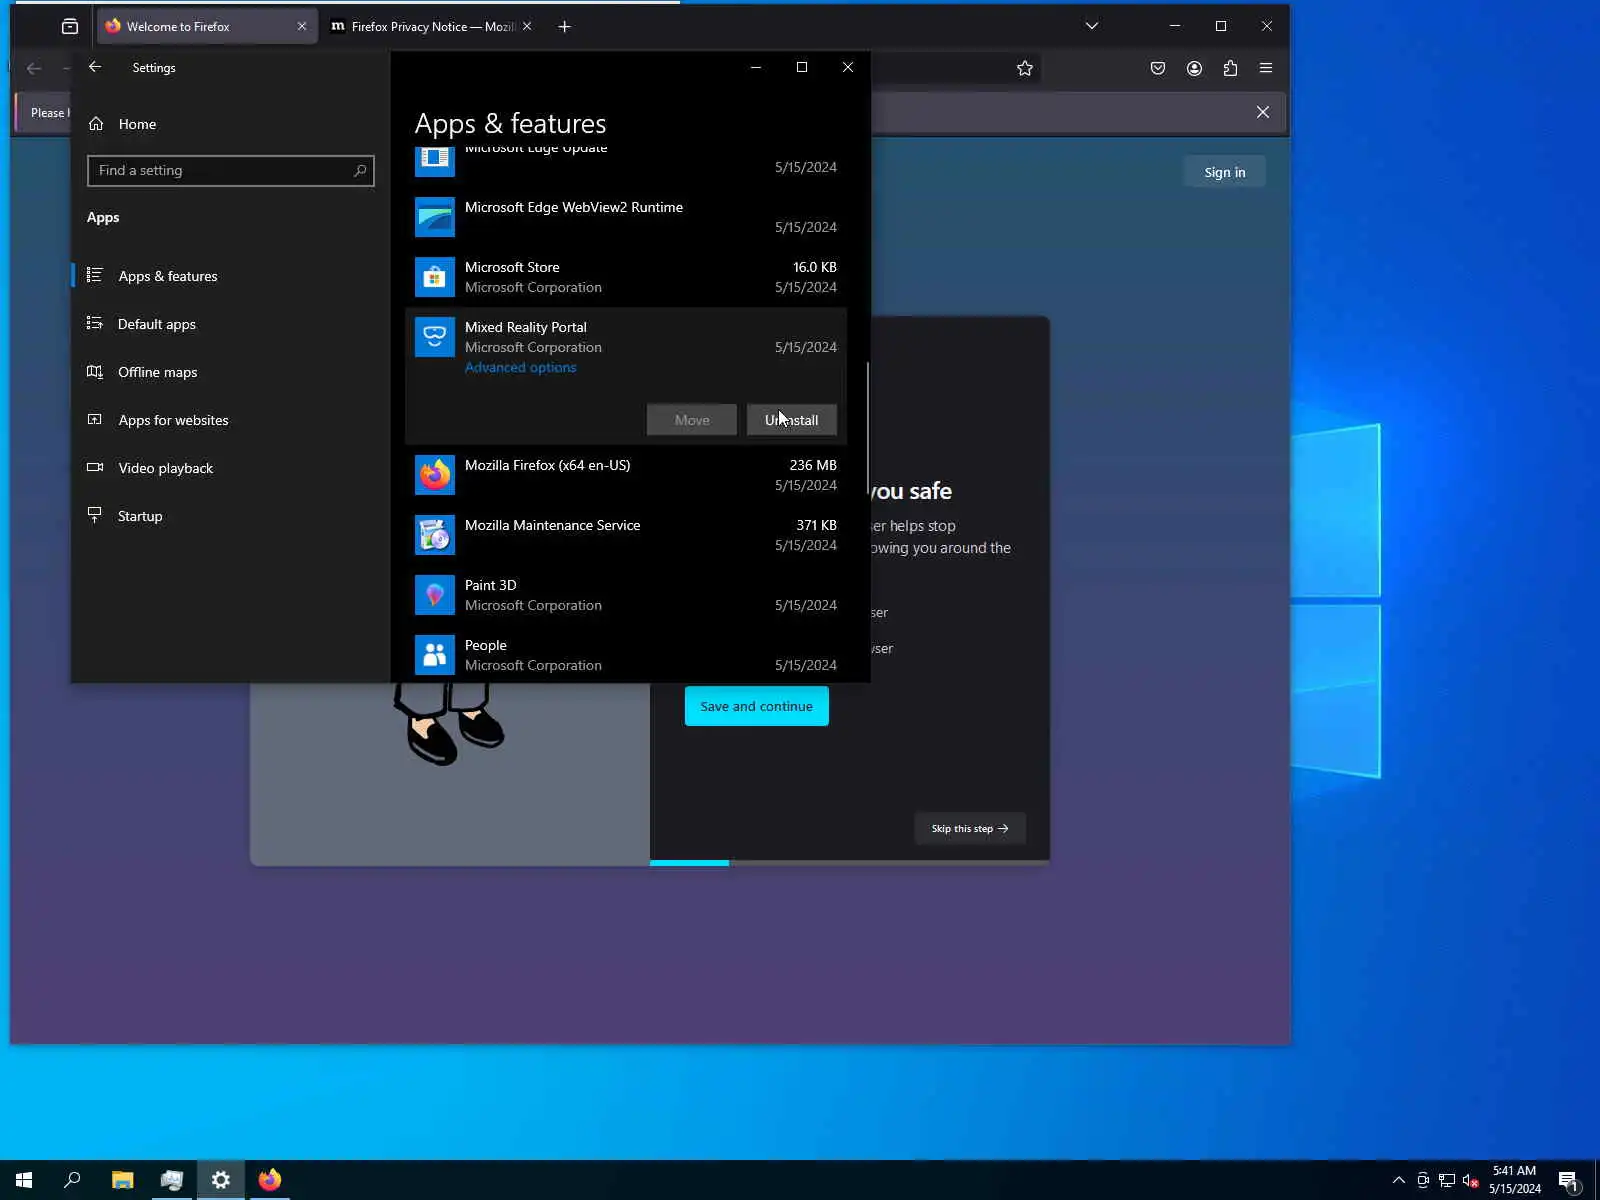The image size is (1600, 1200).
Task: Click the Mixed Reality Portal icon
Action: [x=435, y=337]
